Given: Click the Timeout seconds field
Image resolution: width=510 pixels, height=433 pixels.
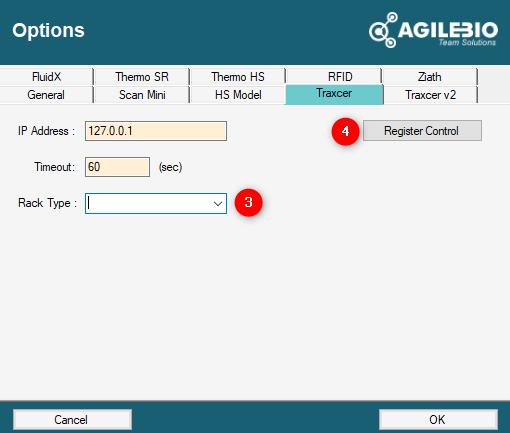Looking at the screenshot, I should pyautogui.click(x=117, y=167).
